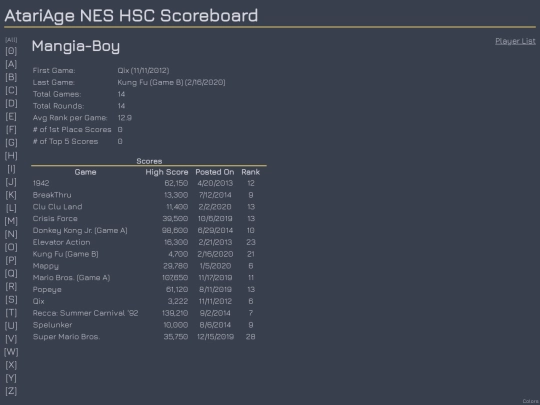Click the 139,210 high score value
540x405 pixels.
175,313
